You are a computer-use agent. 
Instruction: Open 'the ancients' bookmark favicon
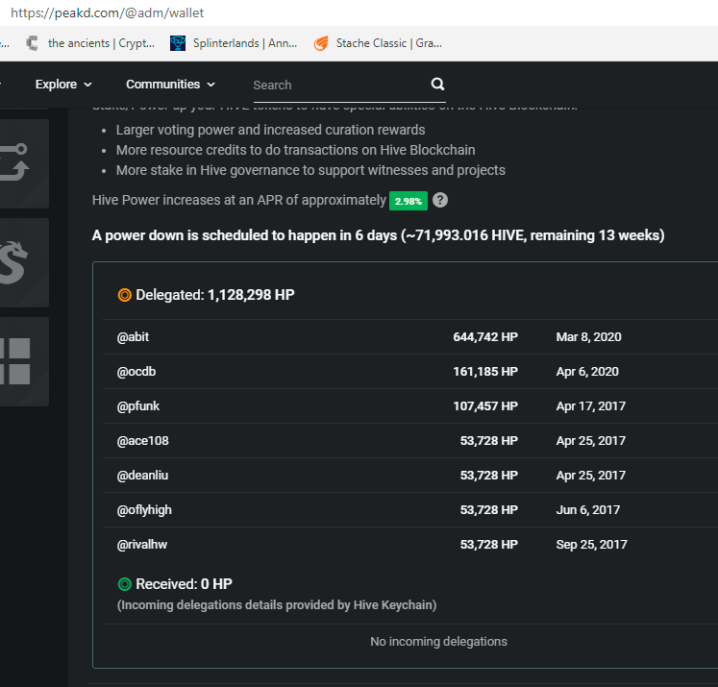click(x=32, y=43)
